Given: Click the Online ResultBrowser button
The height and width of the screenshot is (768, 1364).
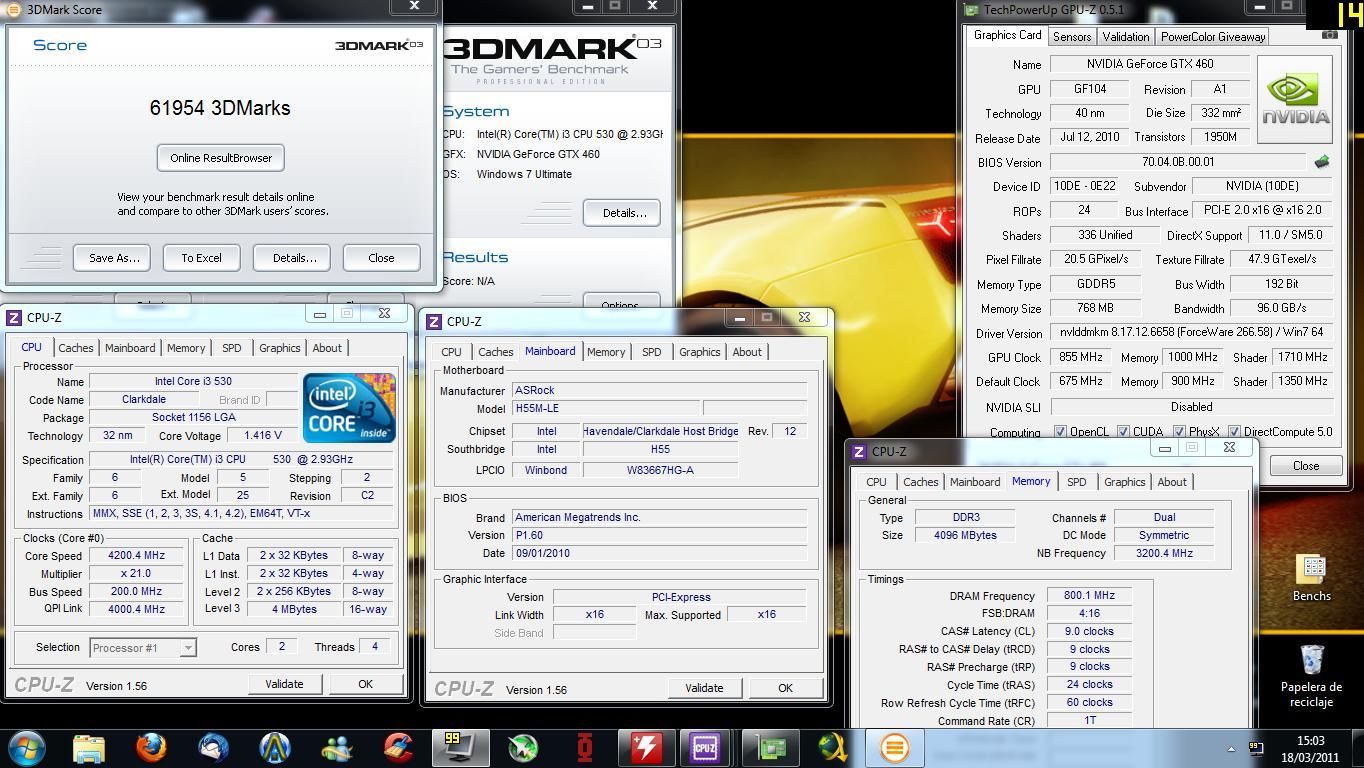Looking at the screenshot, I should pos(221,158).
